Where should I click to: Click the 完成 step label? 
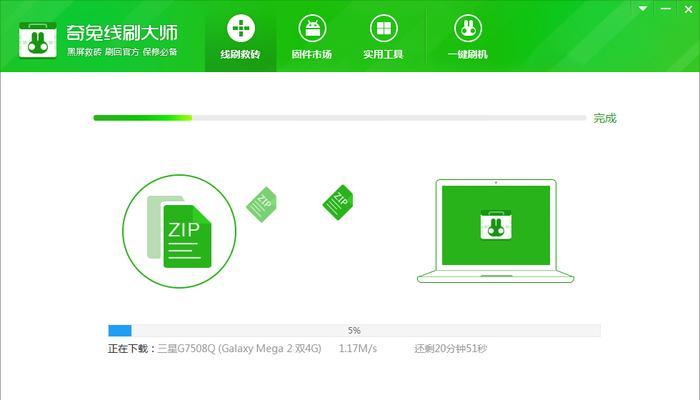tap(604, 118)
